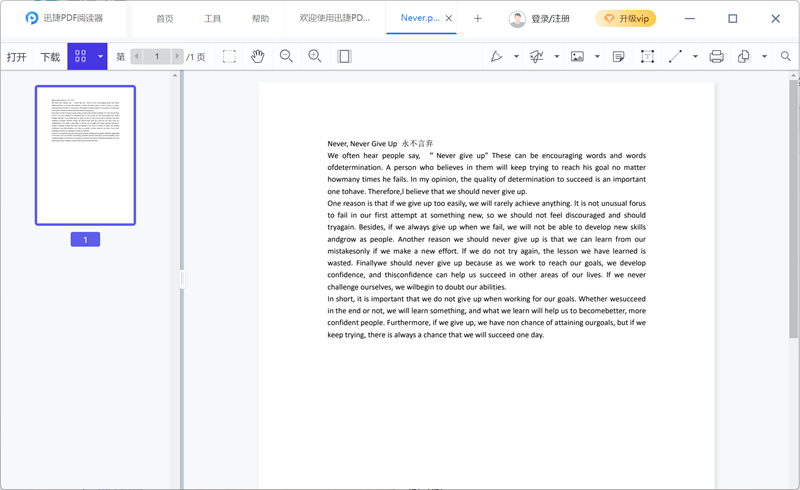The height and width of the screenshot is (490, 800).
Task: Expand the thumbnail view dropdown arrow
Action: 101,56
